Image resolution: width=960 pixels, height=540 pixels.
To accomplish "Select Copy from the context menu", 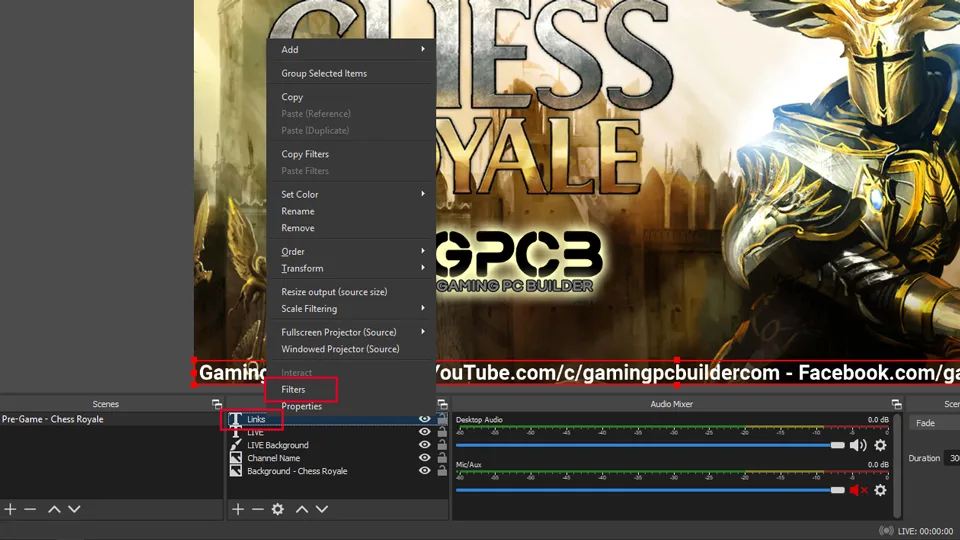I will [x=351, y=97].
